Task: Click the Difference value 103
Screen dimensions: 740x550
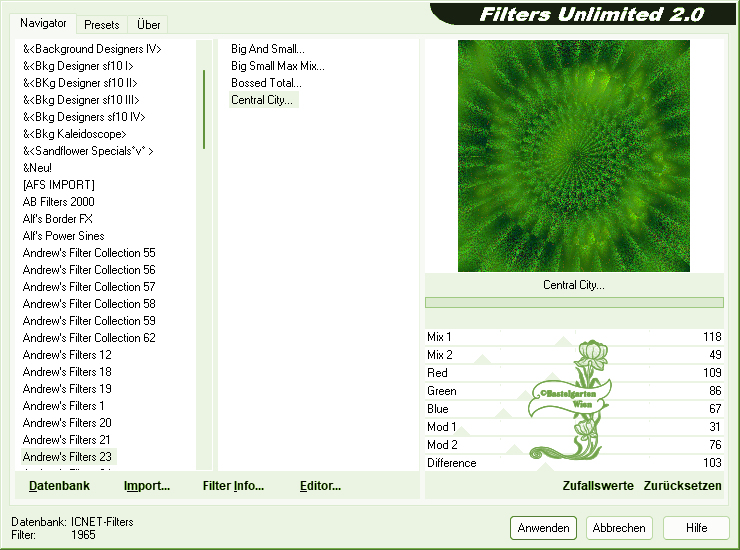Action: (712, 463)
